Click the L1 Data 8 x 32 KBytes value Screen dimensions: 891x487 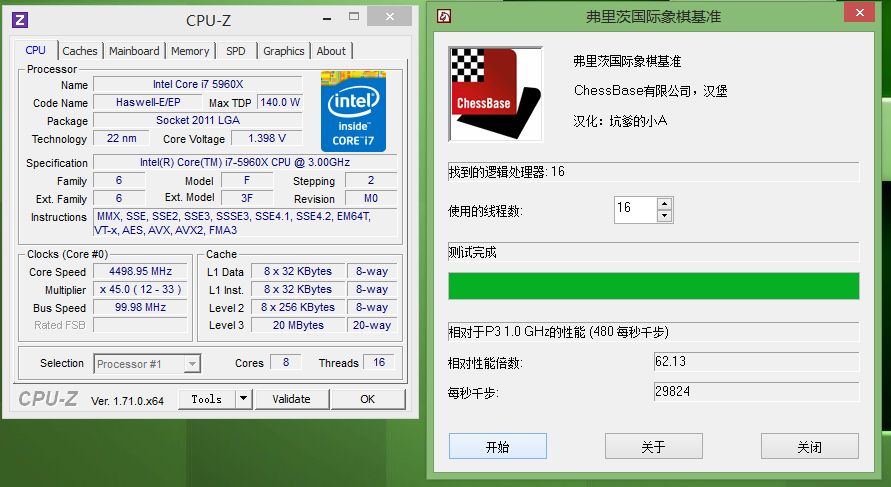coord(298,271)
